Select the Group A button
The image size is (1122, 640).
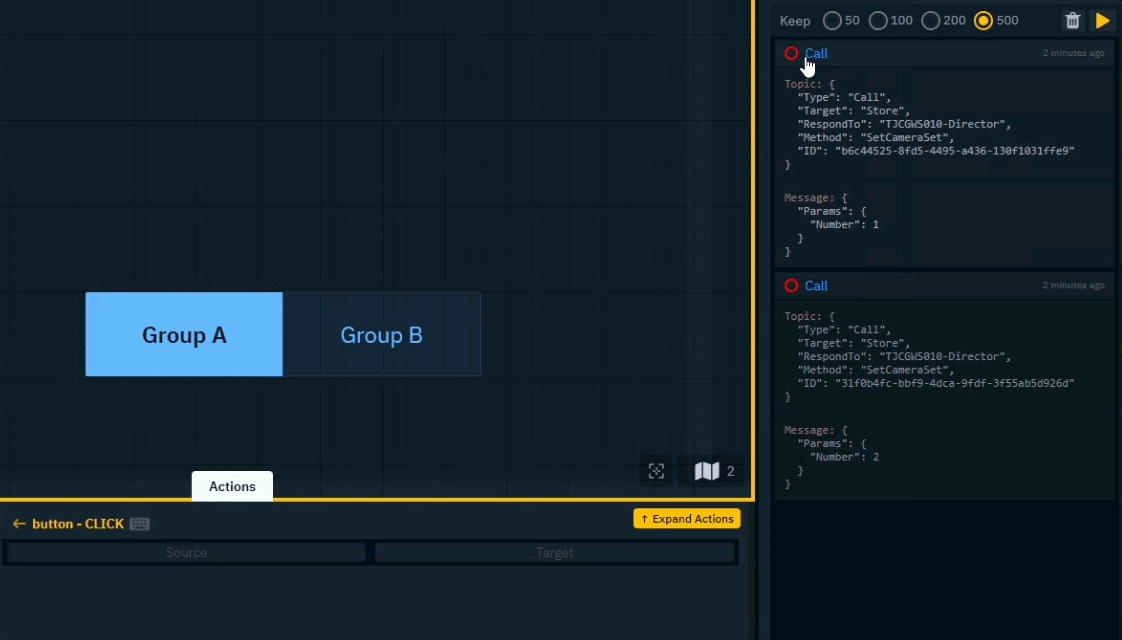(184, 335)
